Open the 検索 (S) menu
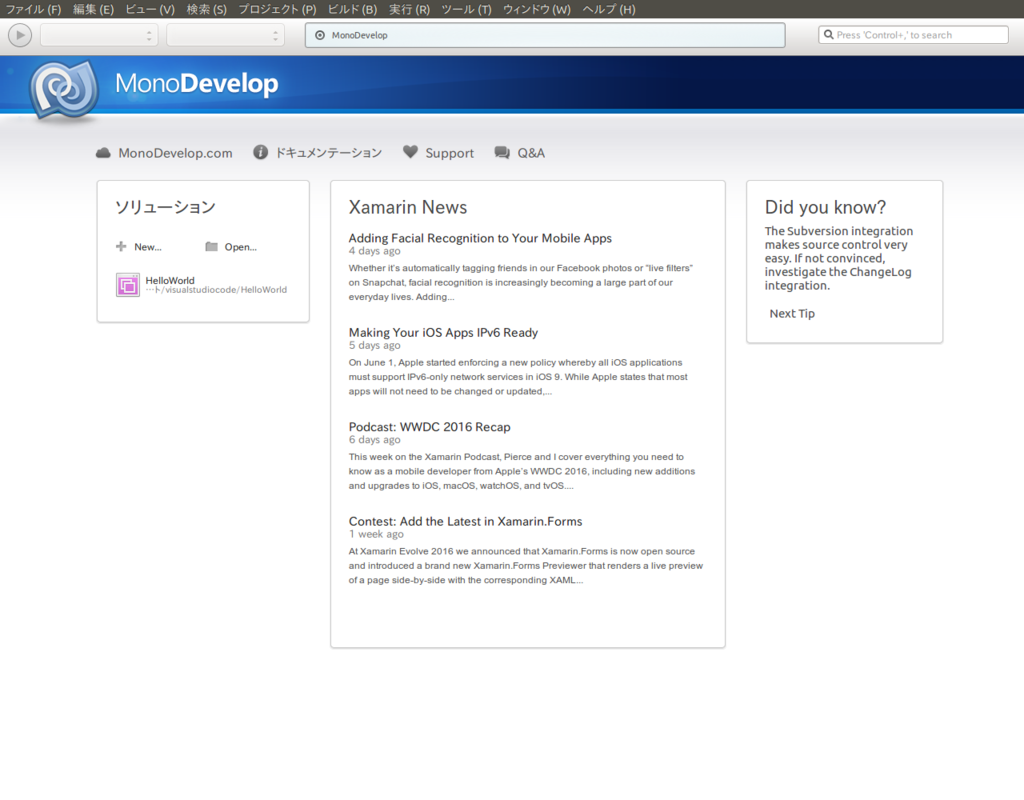Screen dimensions: 1024x800 (206, 9)
